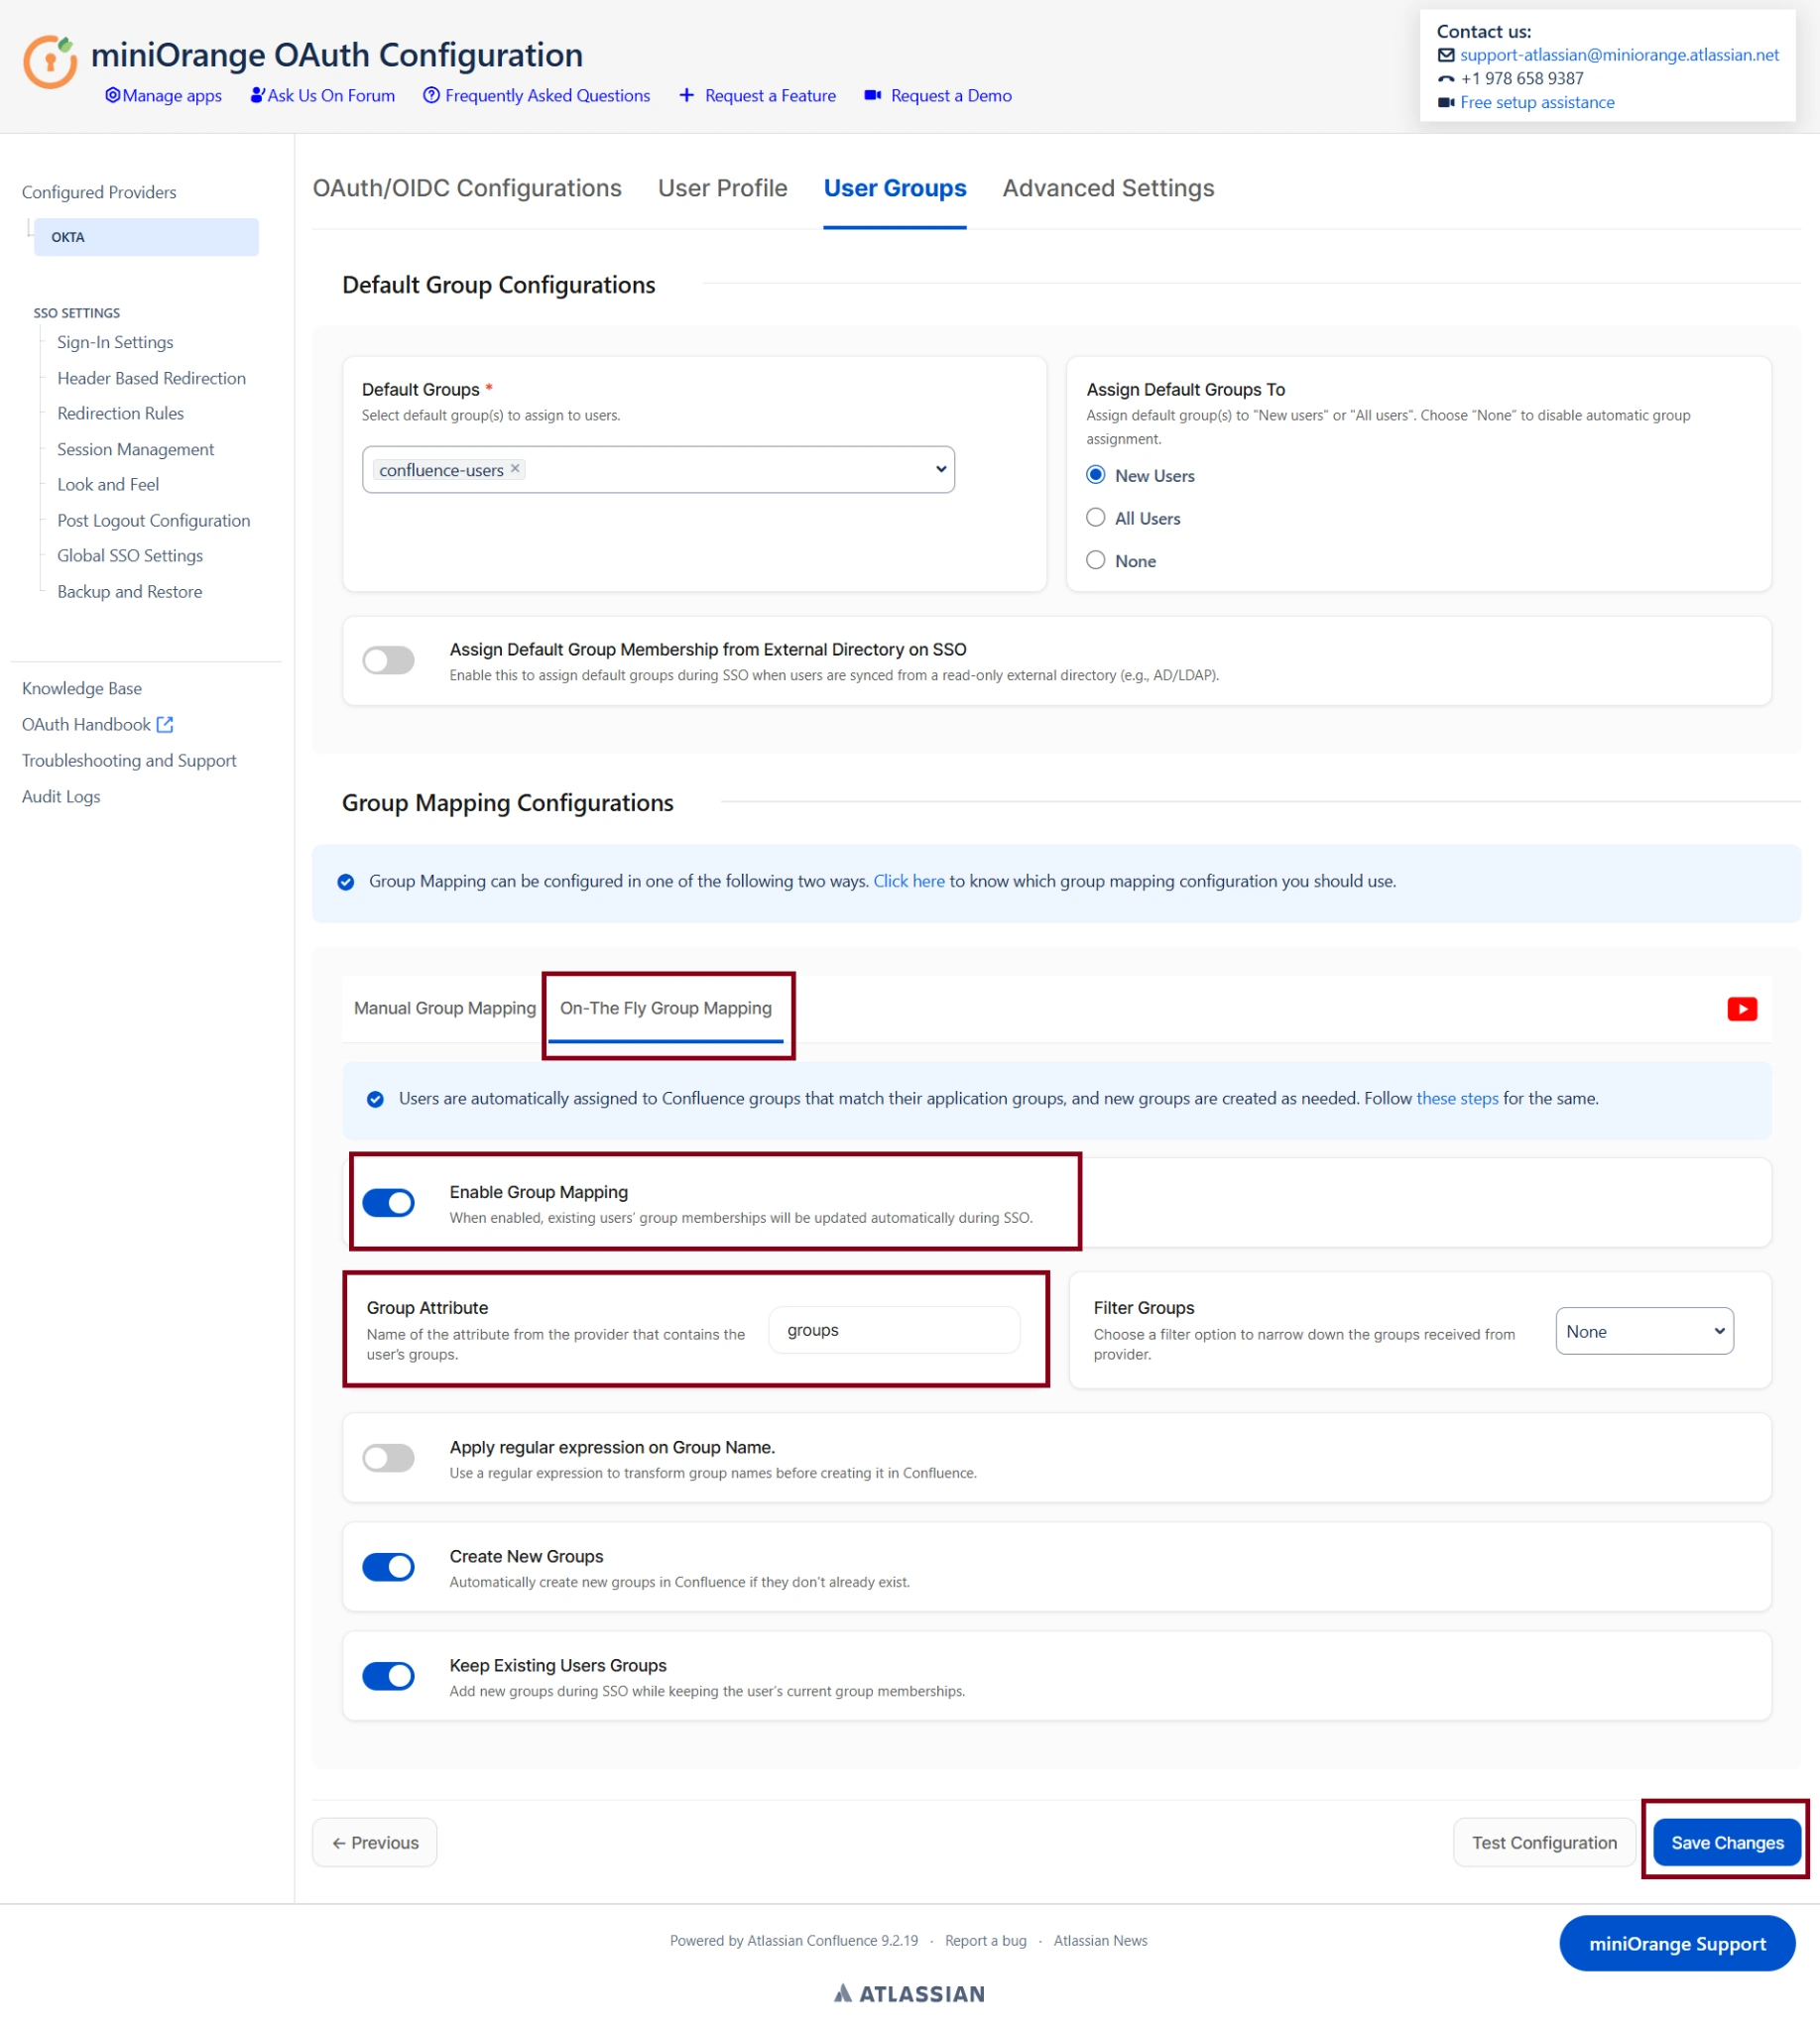The image size is (1820, 2031).
Task: Click Free setup assistance link
Action: tap(1537, 102)
